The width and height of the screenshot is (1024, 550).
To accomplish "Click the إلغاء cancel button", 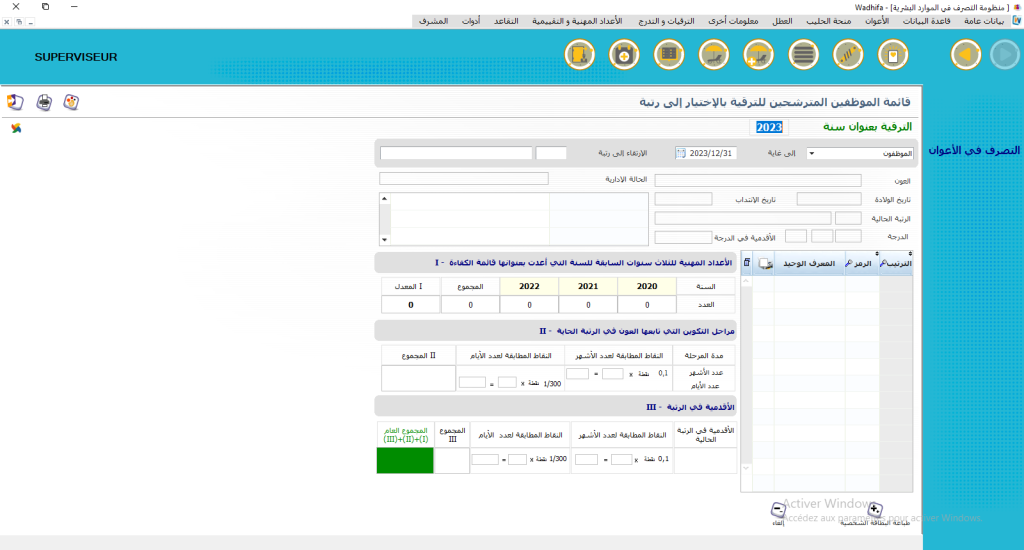I will pyautogui.click(x=778, y=511).
